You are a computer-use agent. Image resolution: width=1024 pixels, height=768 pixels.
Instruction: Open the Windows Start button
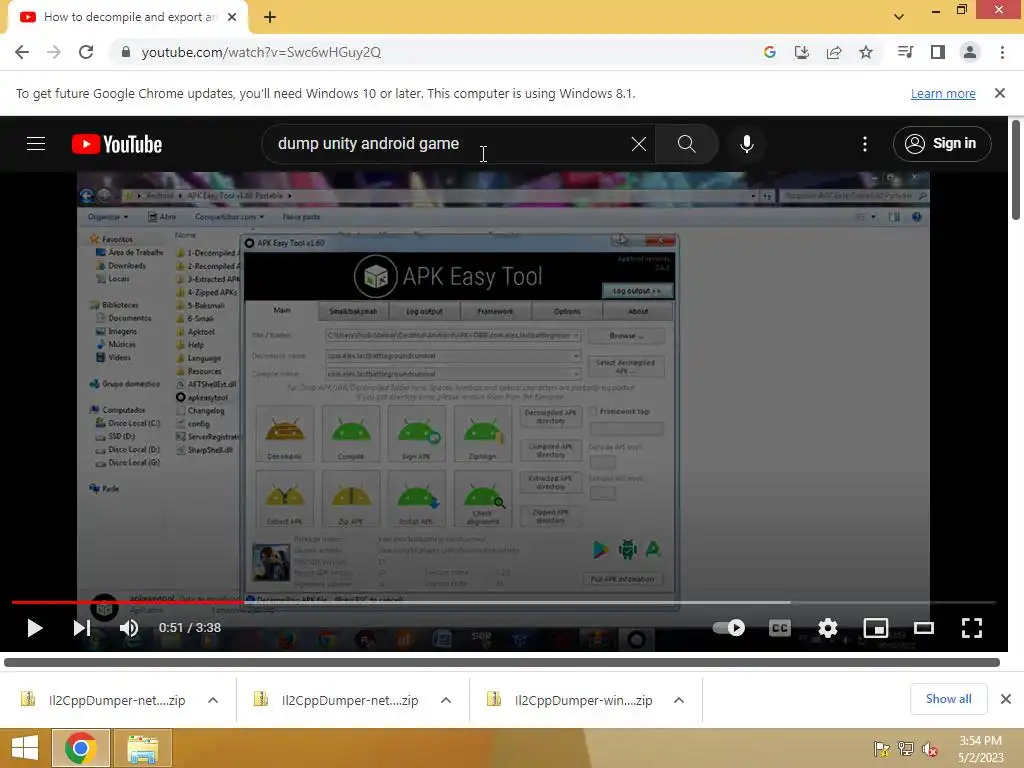25,748
